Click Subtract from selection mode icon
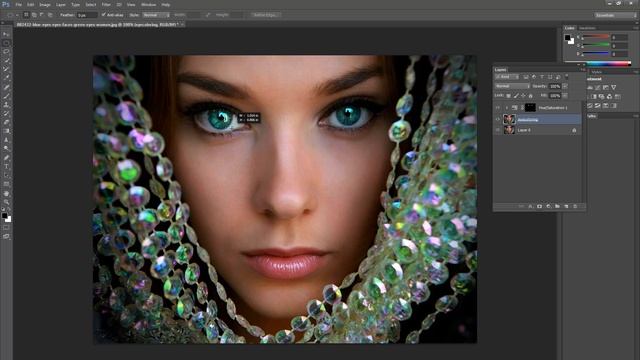 tap(42, 15)
